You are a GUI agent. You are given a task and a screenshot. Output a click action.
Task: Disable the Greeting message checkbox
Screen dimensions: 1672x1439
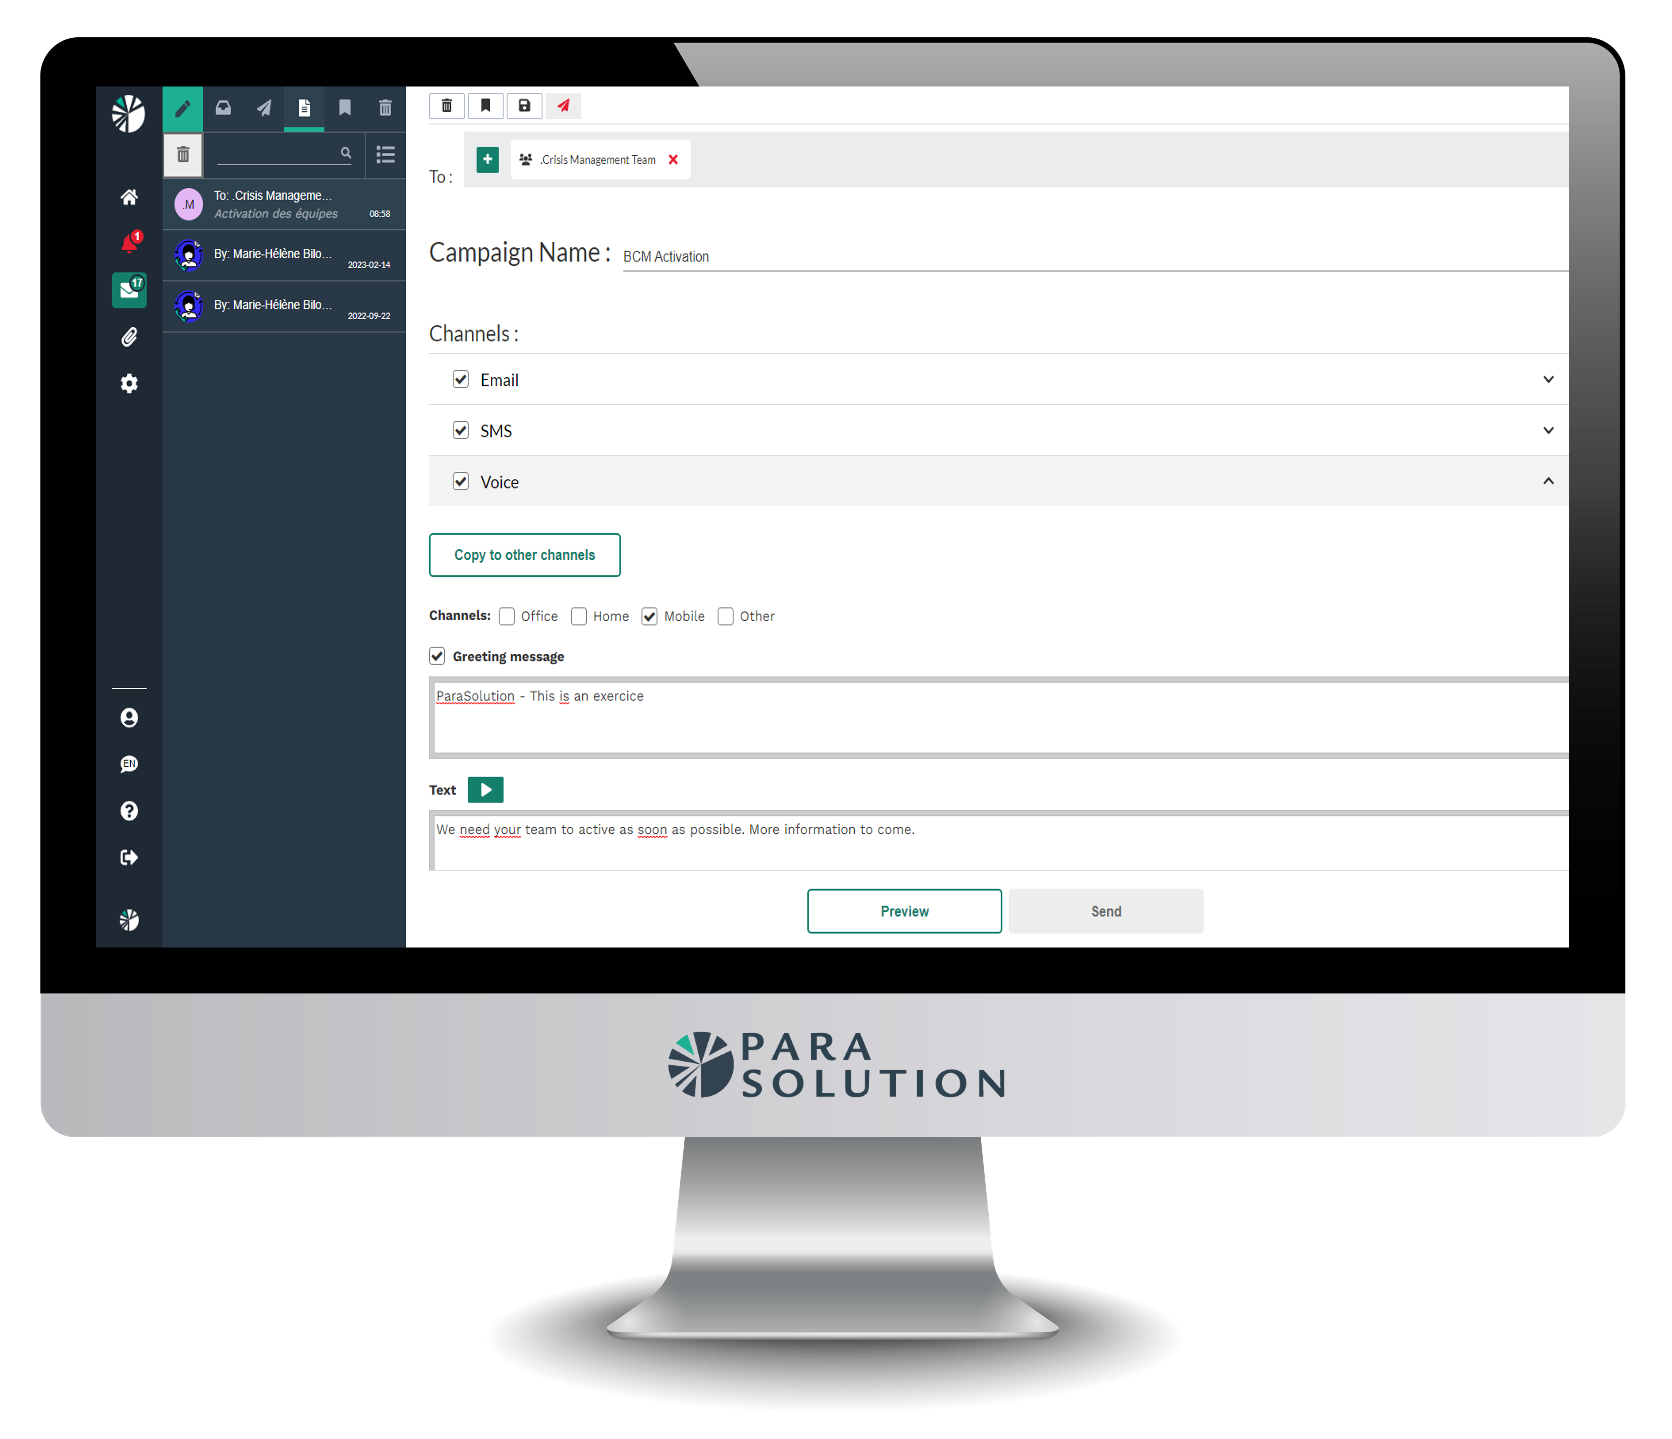[437, 655]
